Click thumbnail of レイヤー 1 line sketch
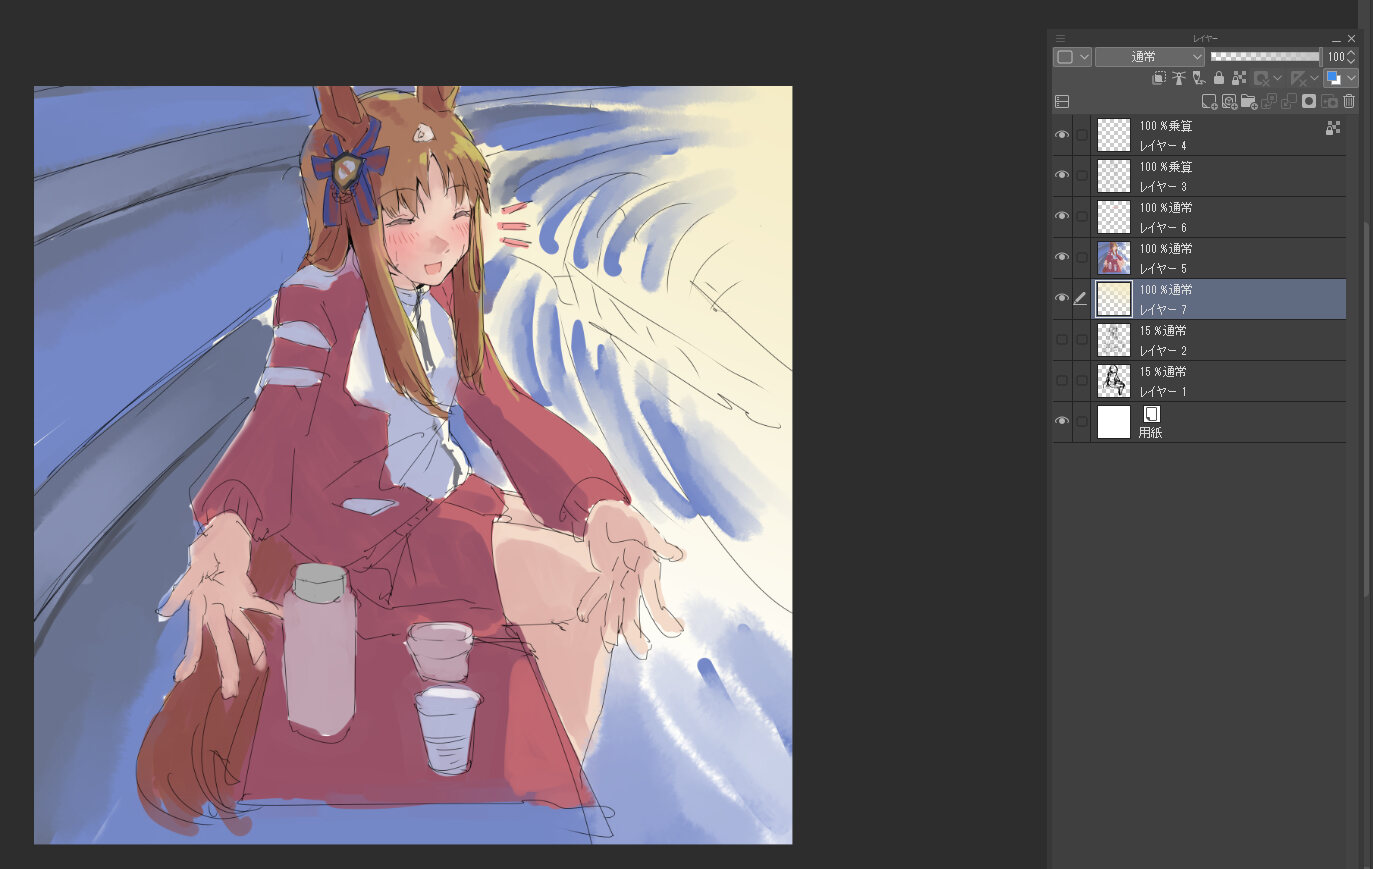This screenshot has width=1373, height=869. pyautogui.click(x=1114, y=381)
